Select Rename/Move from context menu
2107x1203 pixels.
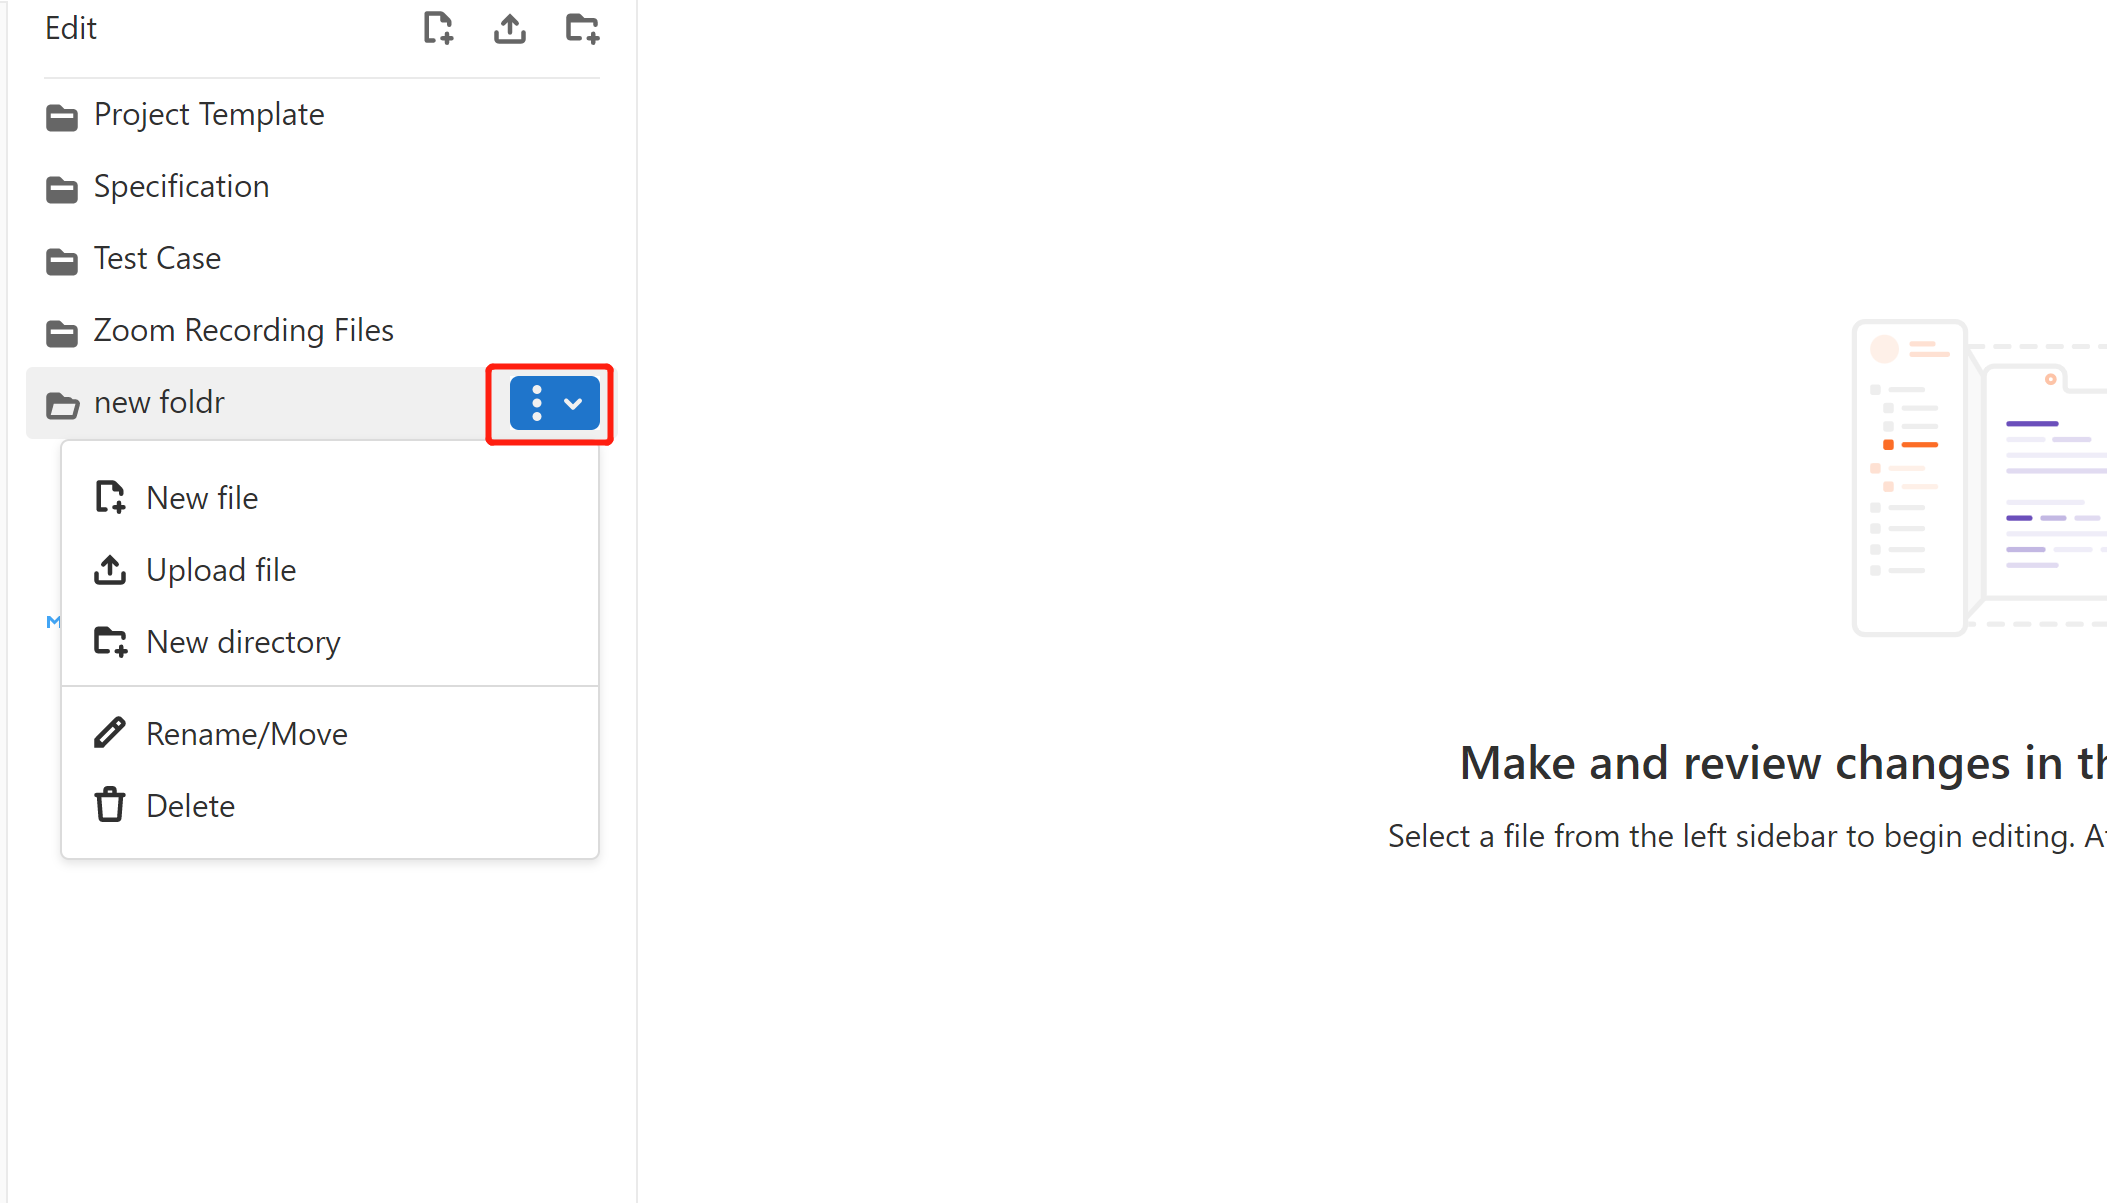coord(246,733)
